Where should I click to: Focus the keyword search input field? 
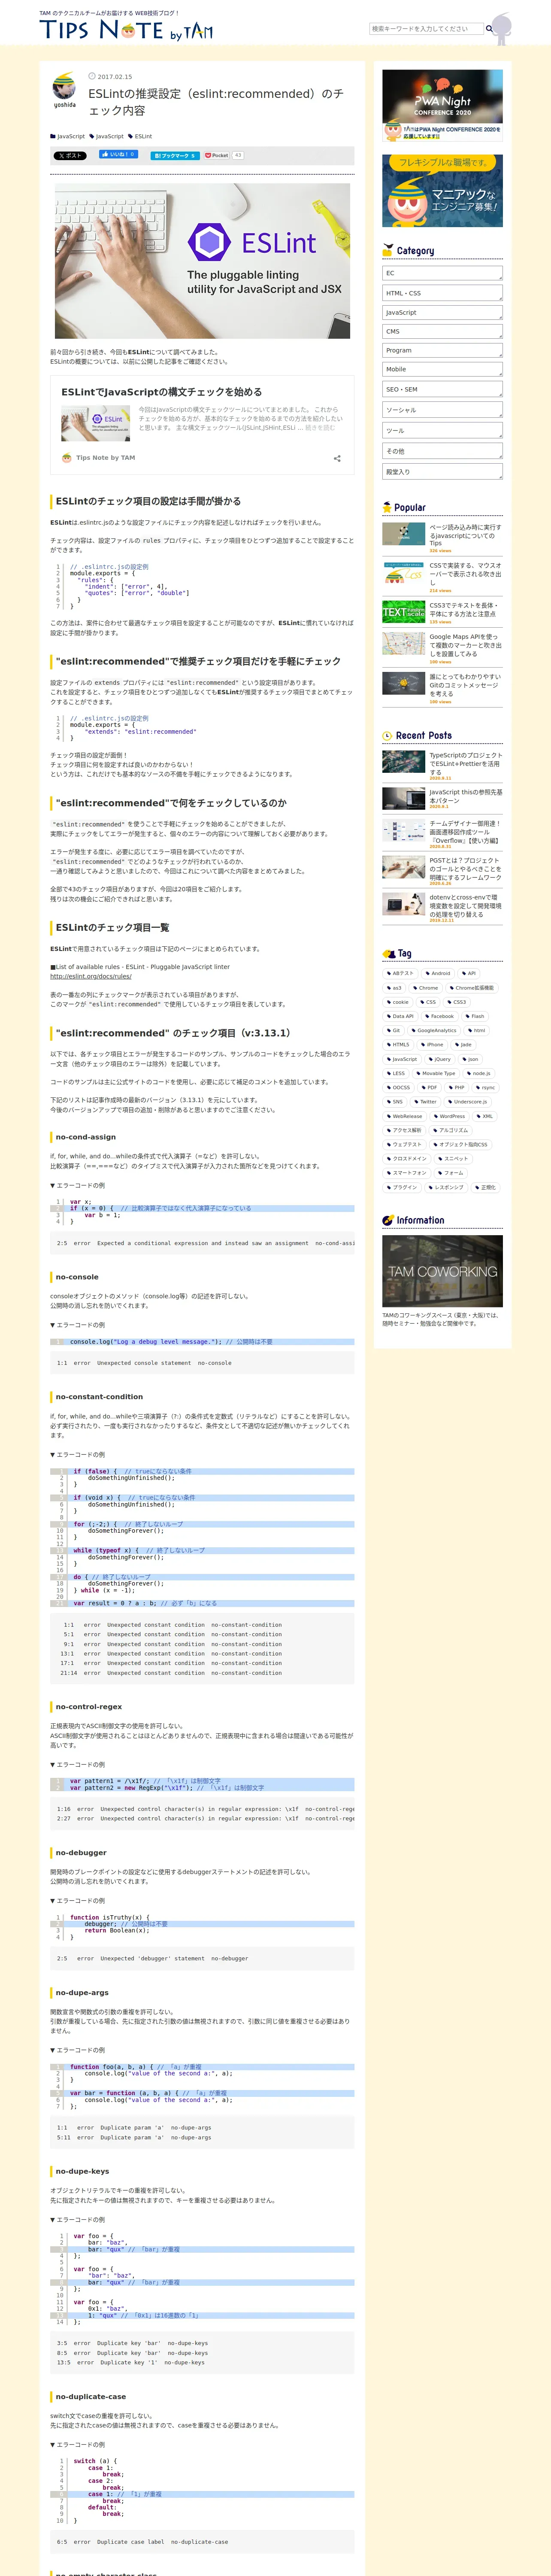tap(426, 29)
